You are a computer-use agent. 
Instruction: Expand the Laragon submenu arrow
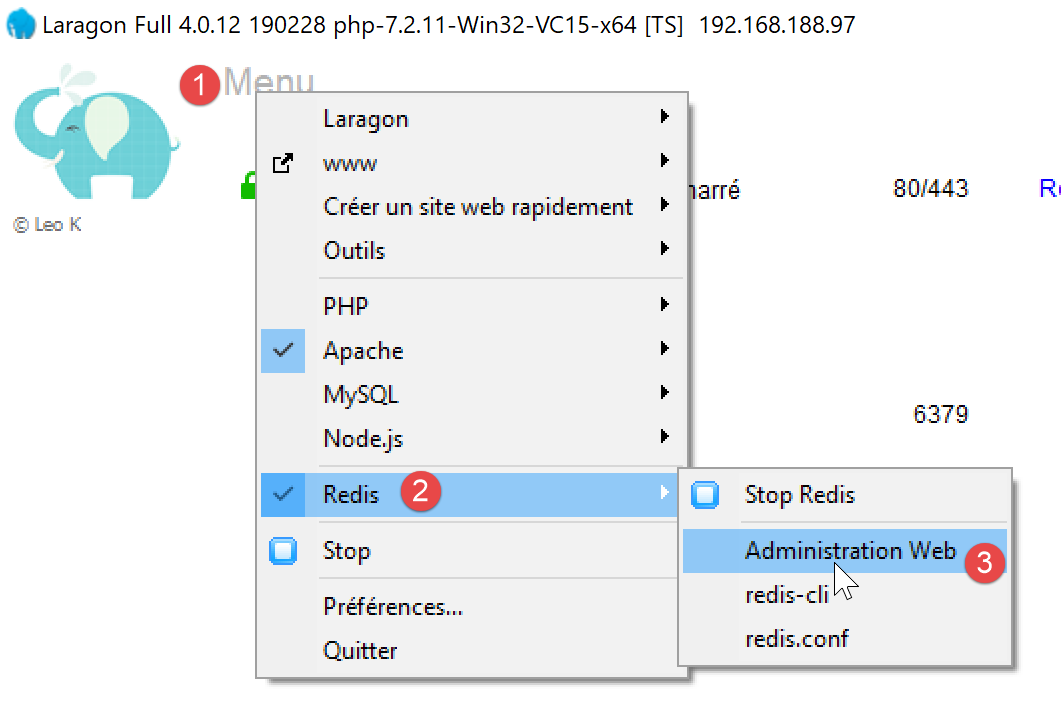pyautogui.click(x=664, y=118)
